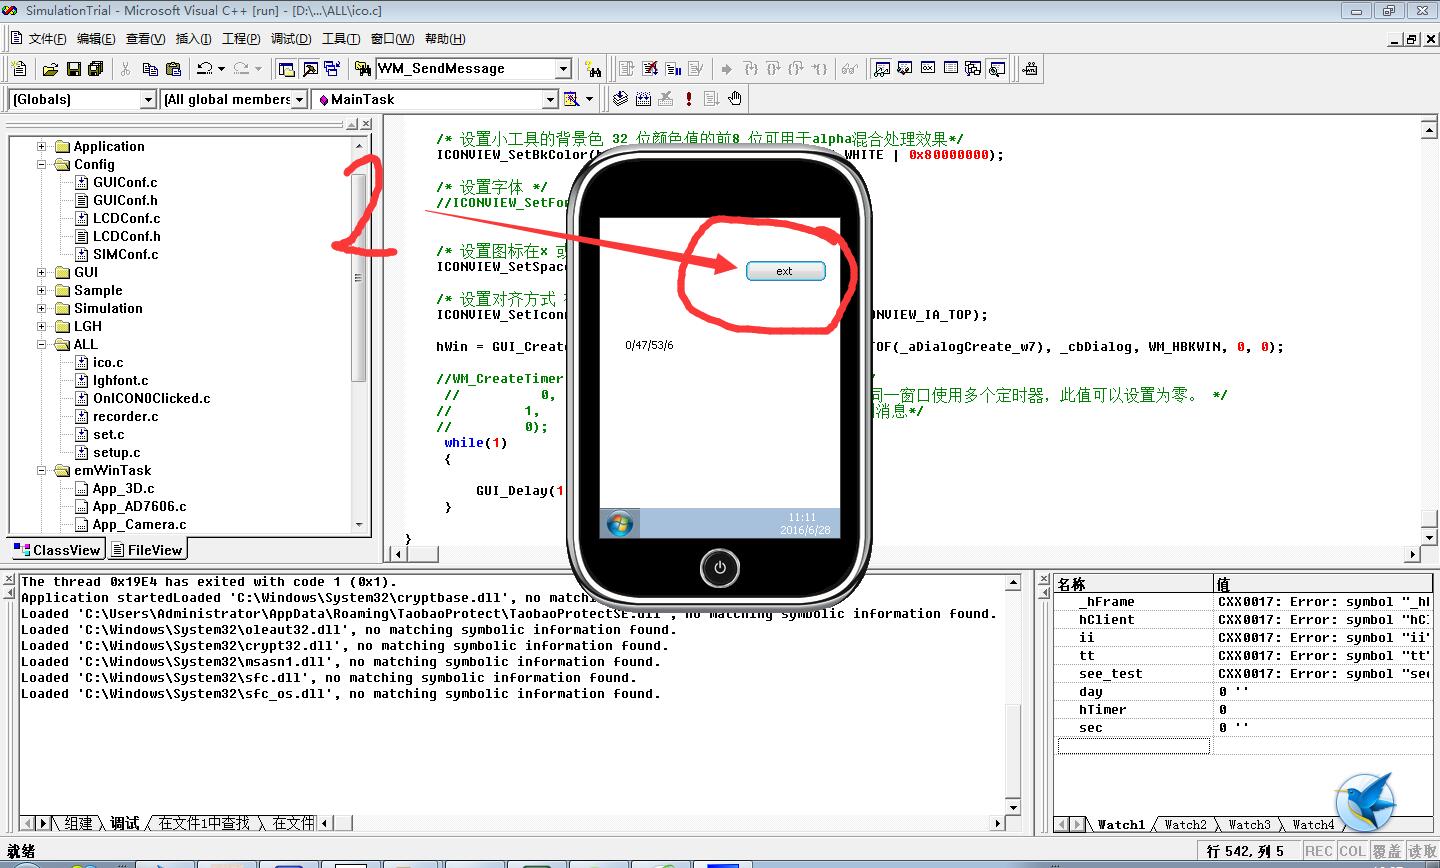The image size is (1440, 868).
Task: Open Find in Files
Action: (363, 69)
